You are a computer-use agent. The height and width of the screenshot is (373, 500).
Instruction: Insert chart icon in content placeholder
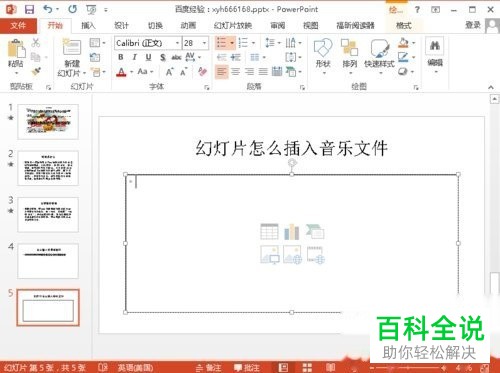pos(292,231)
